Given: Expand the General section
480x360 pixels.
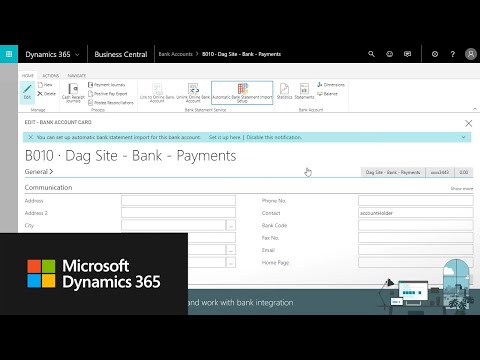Looking at the screenshot, I should tap(39, 171).
